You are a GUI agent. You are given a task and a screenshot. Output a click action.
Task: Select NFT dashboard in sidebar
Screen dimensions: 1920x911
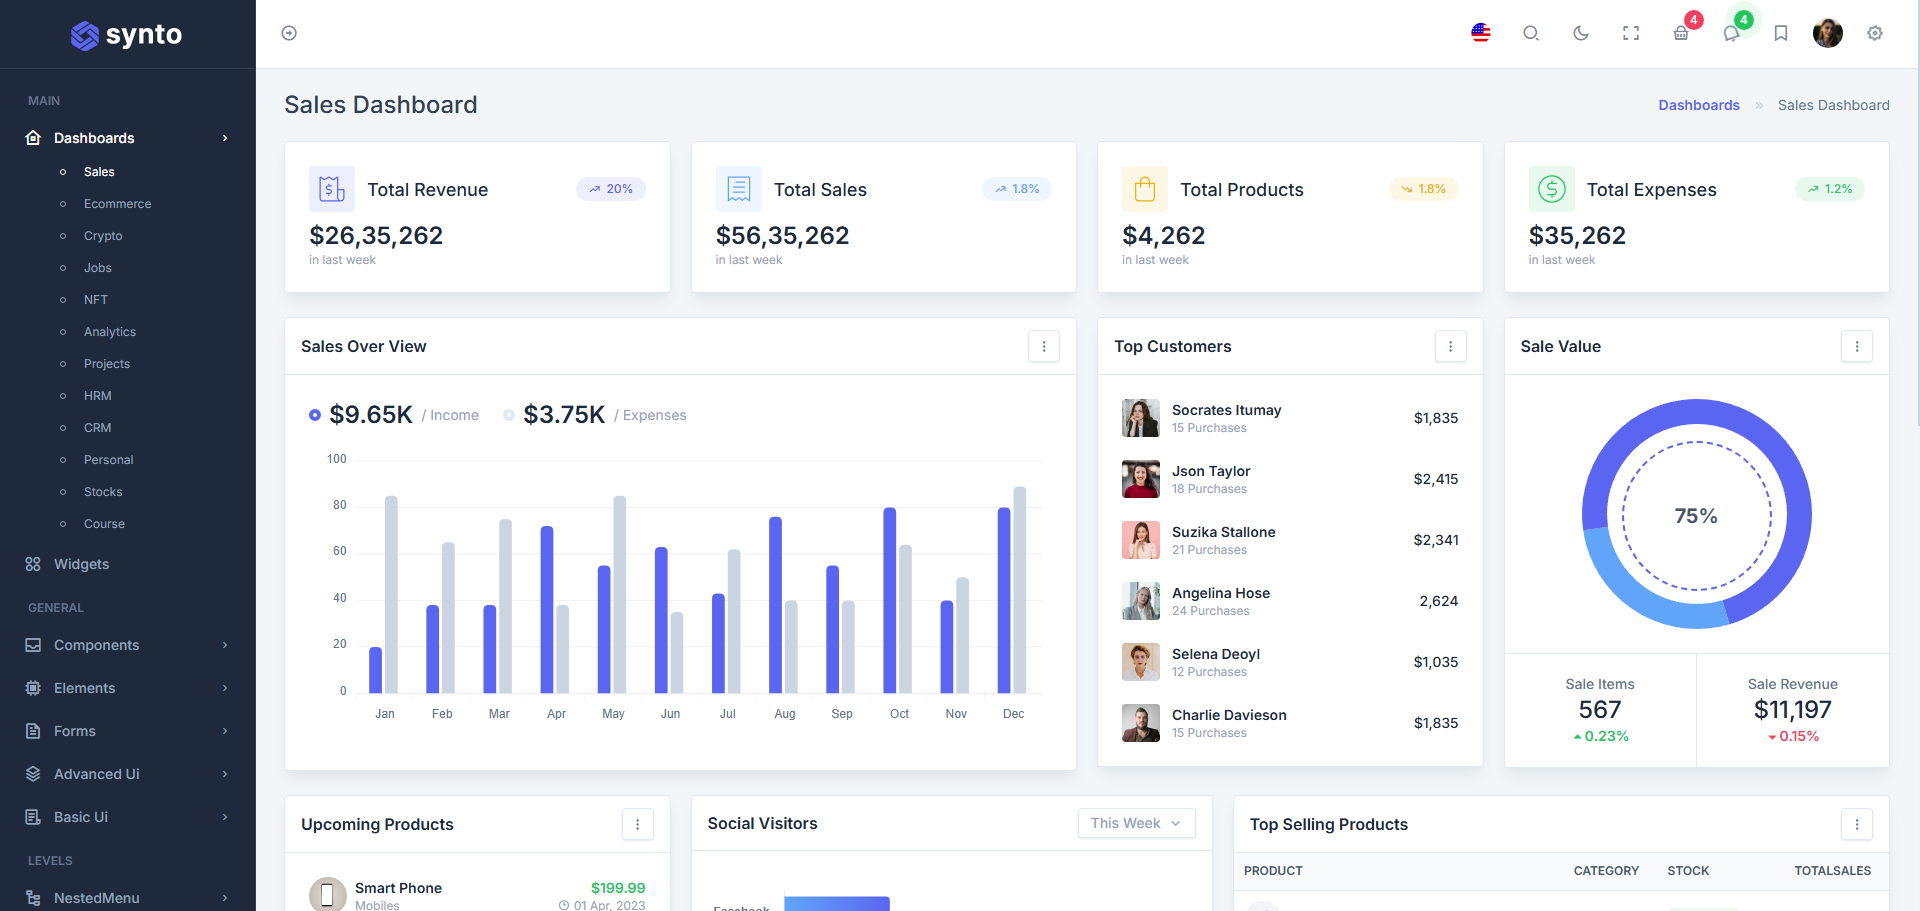click(95, 300)
